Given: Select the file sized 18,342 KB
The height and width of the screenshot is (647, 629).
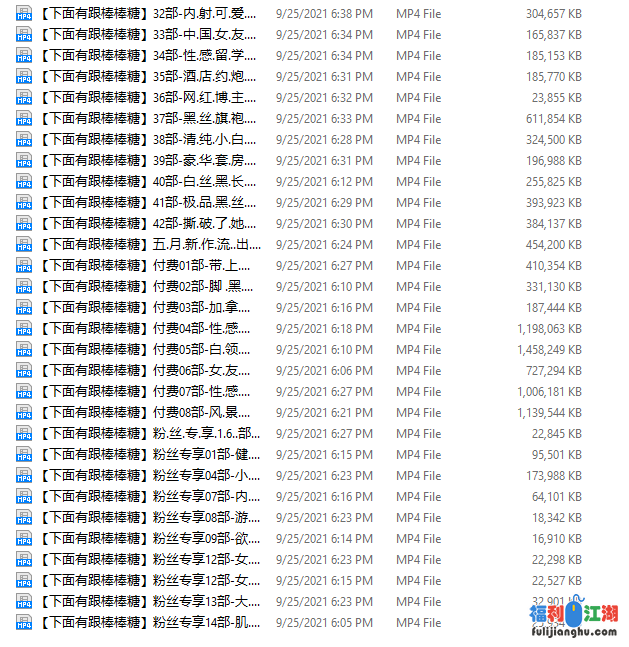Looking at the screenshot, I should click(x=557, y=517).
